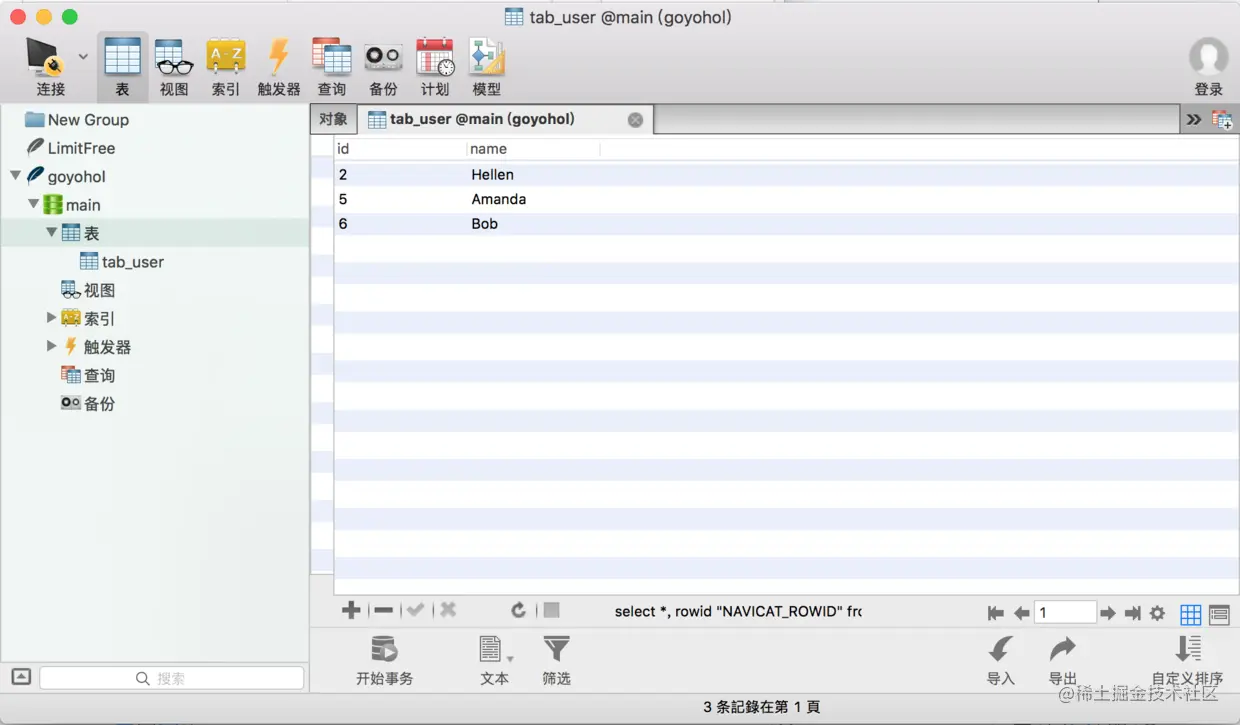Select the 索引 tree item
This screenshot has height=725, width=1240.
click(x=99, y=319)
